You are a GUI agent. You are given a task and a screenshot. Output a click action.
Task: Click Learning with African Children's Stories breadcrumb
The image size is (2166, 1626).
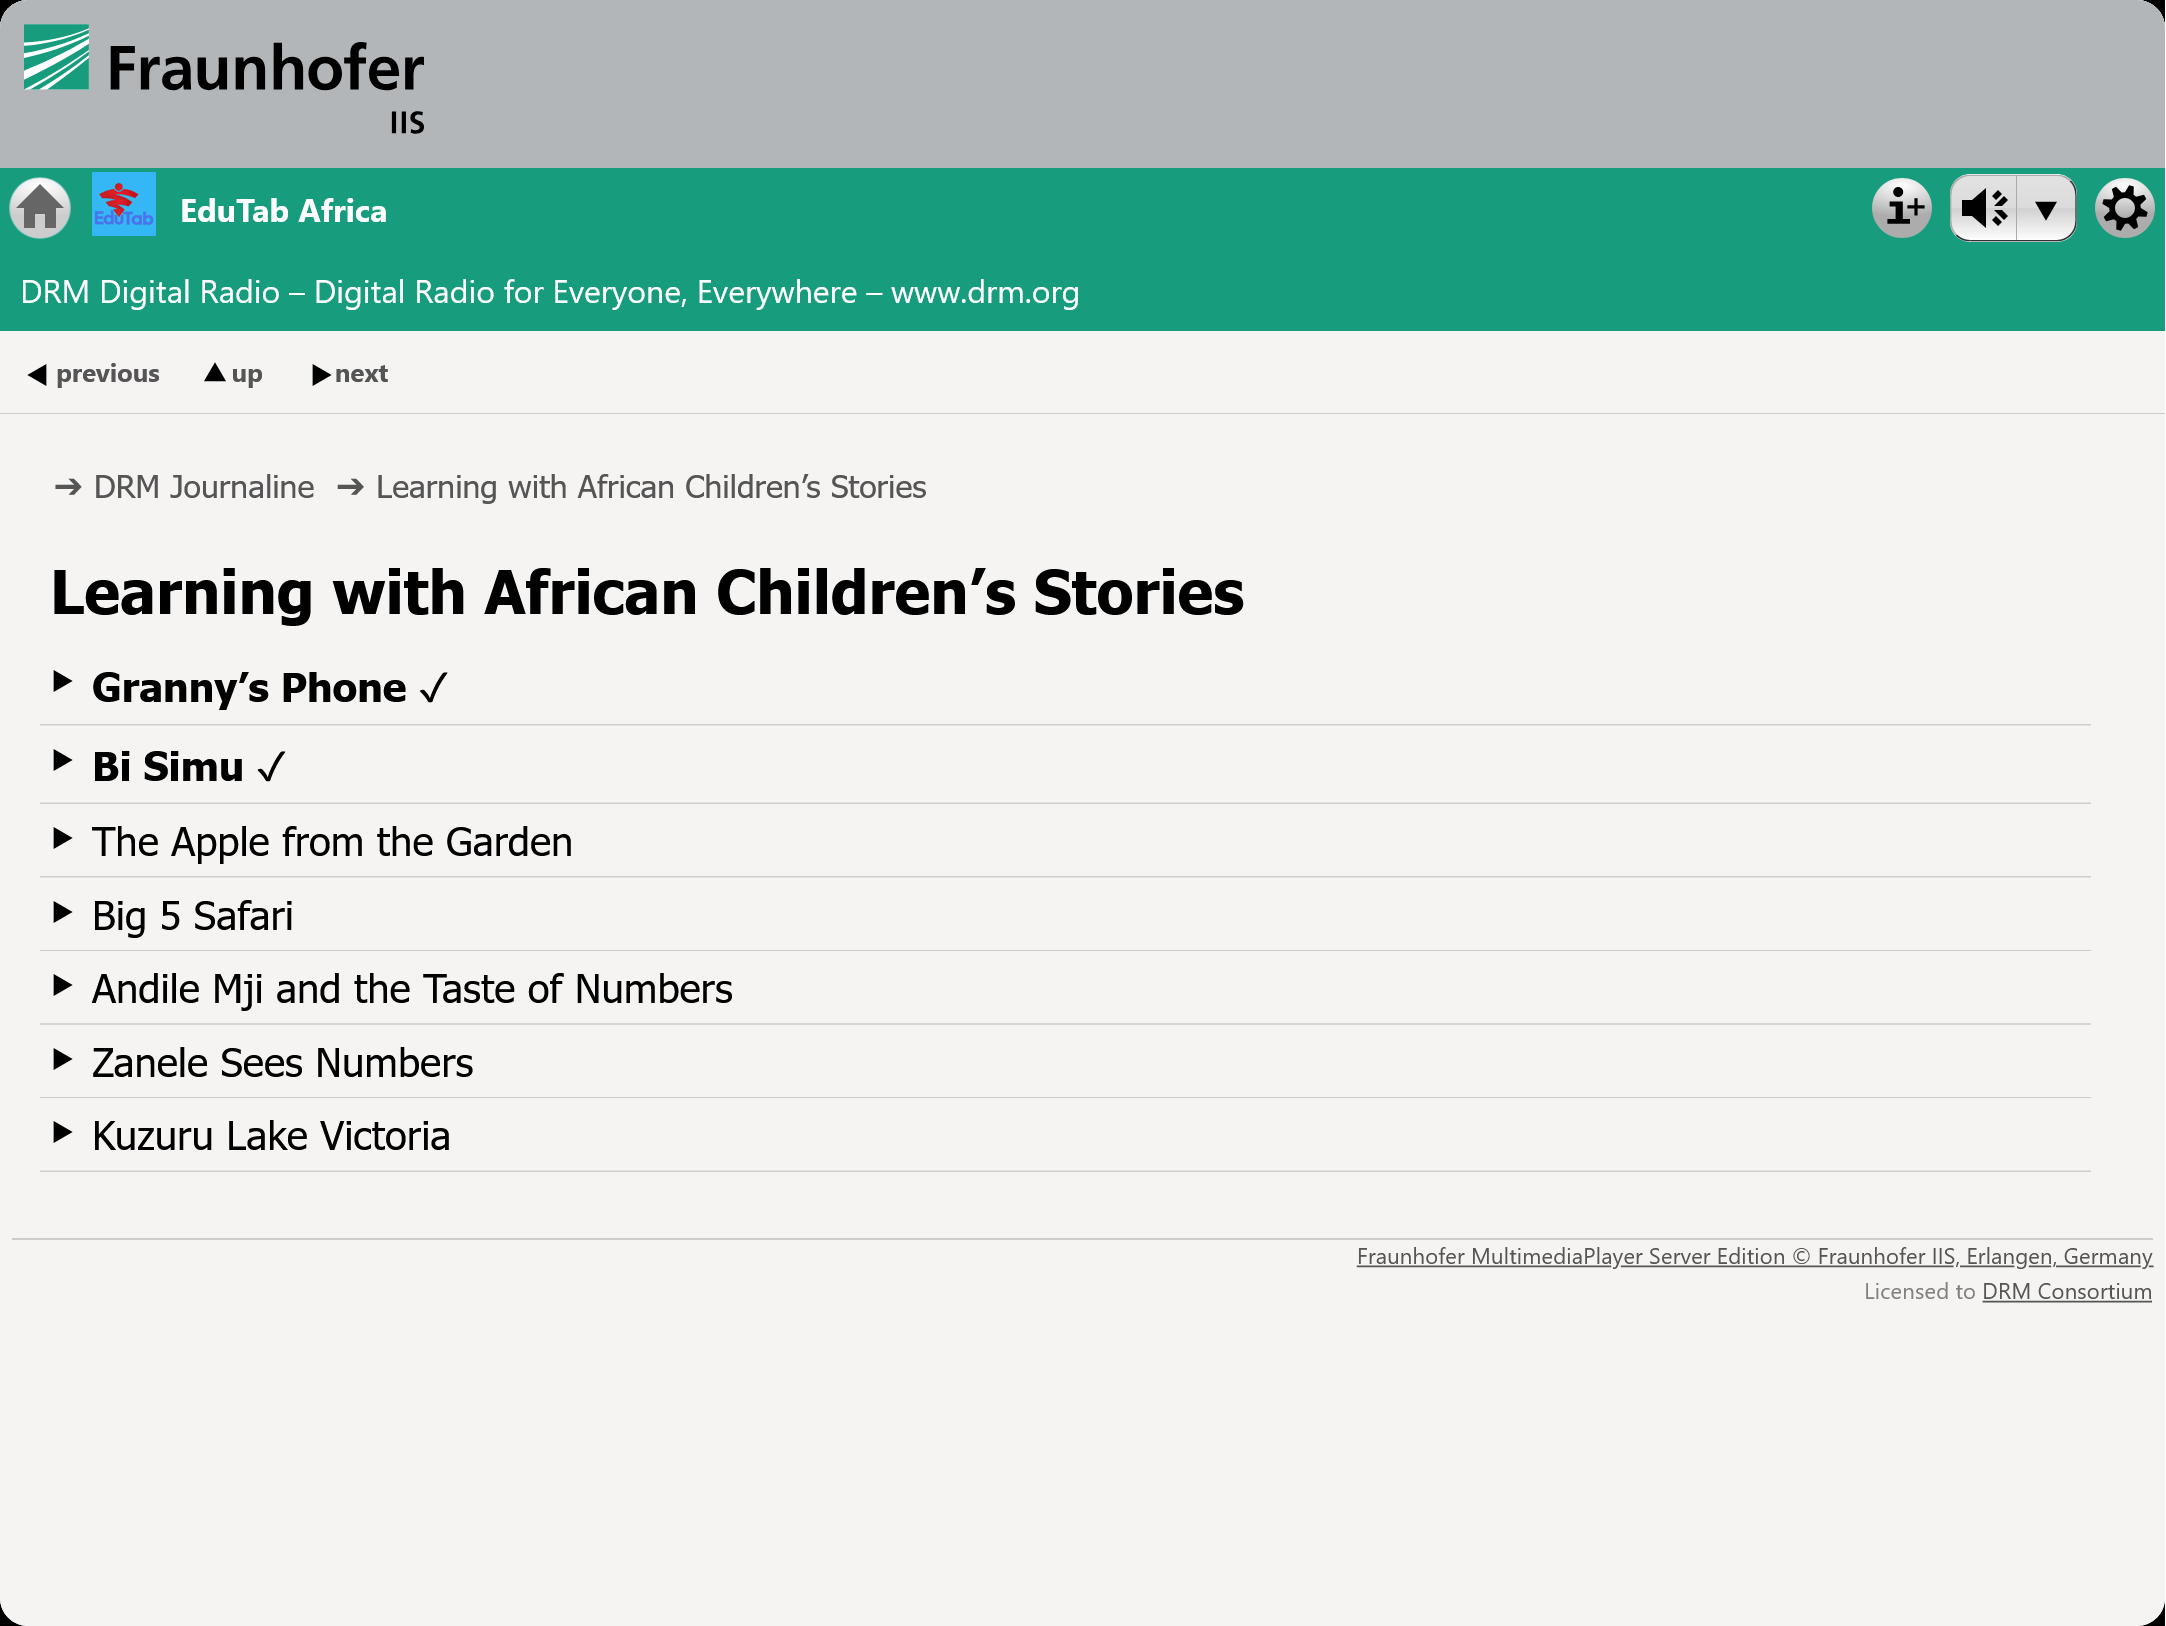click(x=651, y=487)
